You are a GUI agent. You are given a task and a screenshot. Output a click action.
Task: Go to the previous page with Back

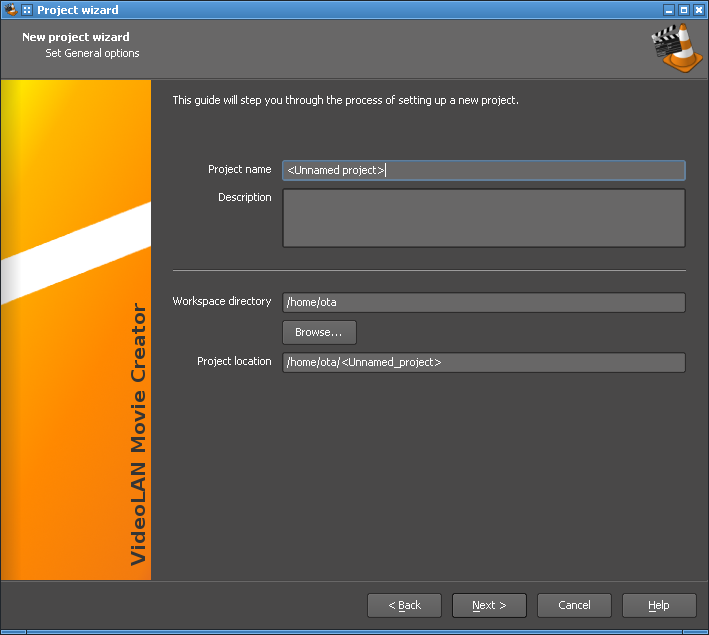404,605
